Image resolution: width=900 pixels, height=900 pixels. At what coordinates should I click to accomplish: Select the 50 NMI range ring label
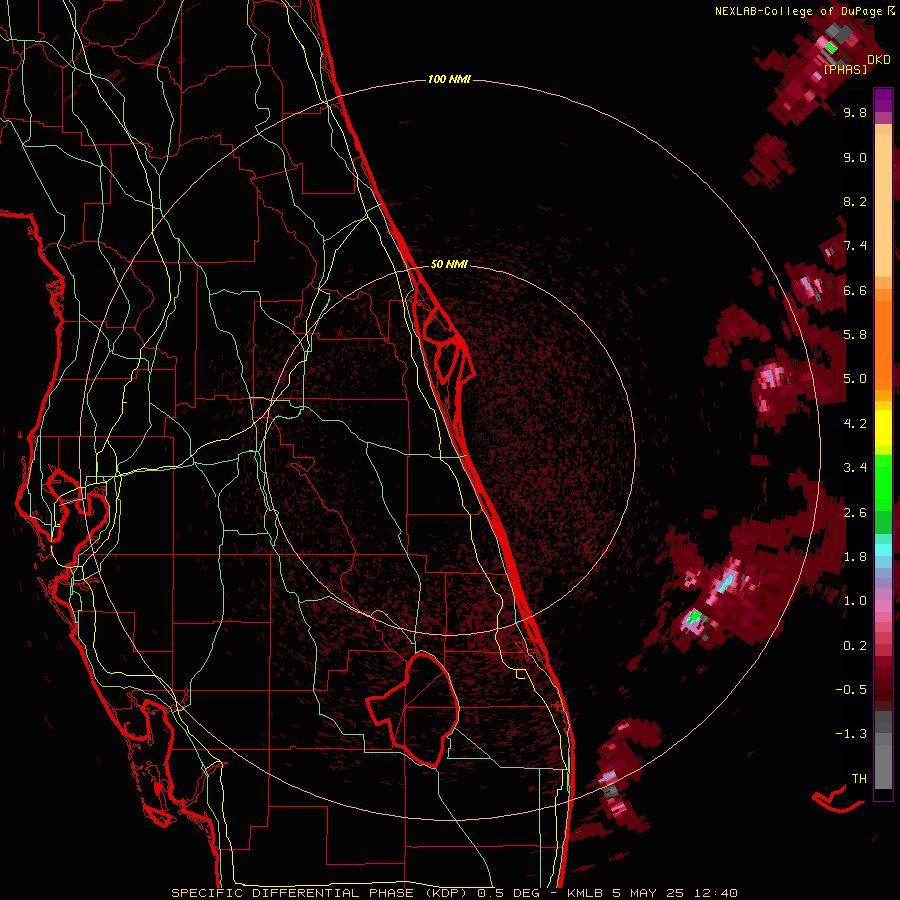pyautogui.click(x=449, y=264)
